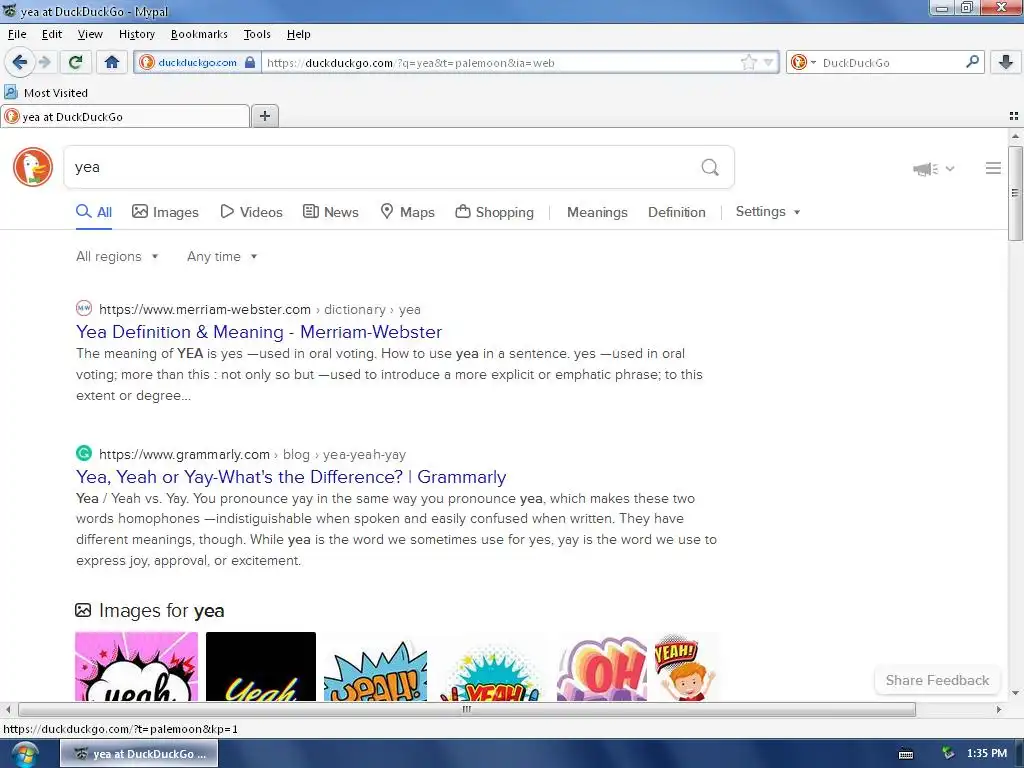Open the Definition tab
1024x768 pixels.
coord(677,212)
